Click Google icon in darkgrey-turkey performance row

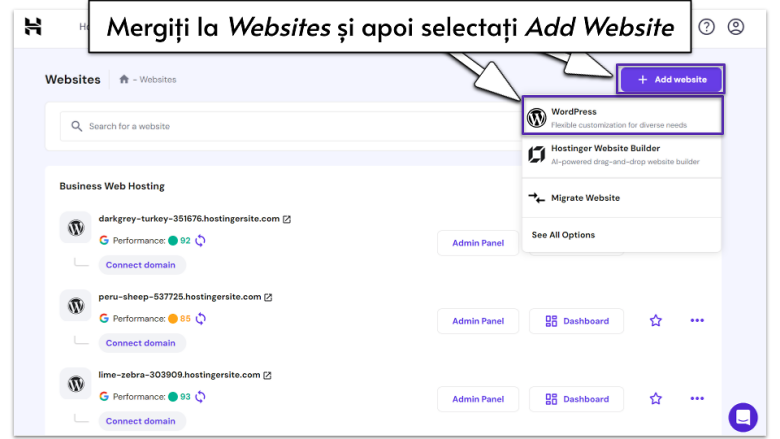coord(104,241)
